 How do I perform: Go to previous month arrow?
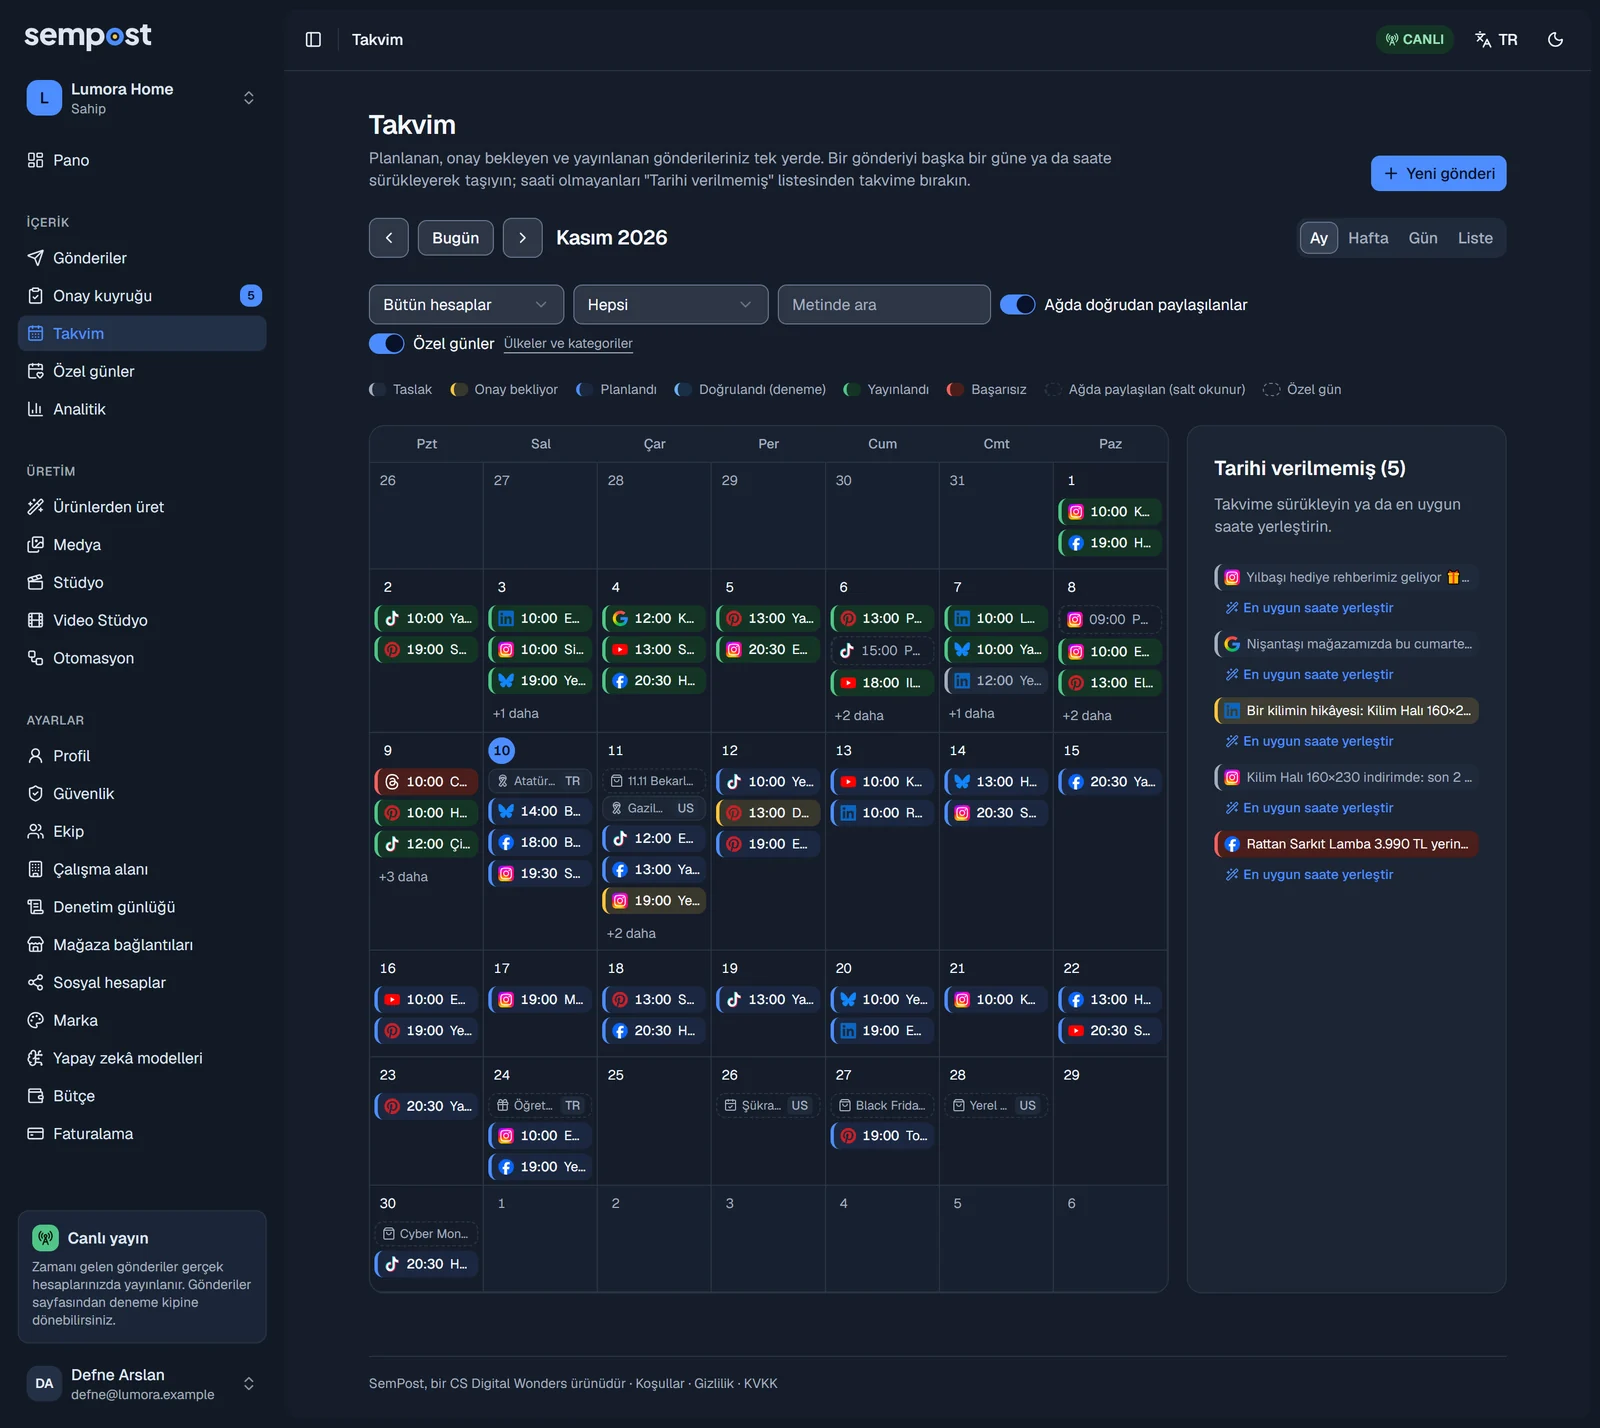[x=389, y=238]
